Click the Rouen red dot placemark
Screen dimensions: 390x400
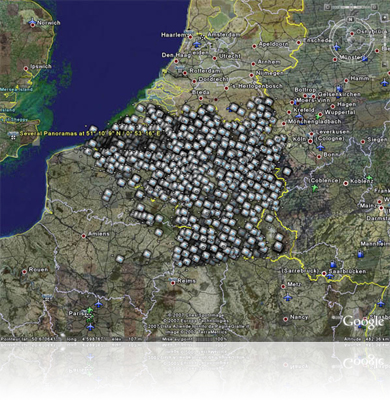point(24,272)
